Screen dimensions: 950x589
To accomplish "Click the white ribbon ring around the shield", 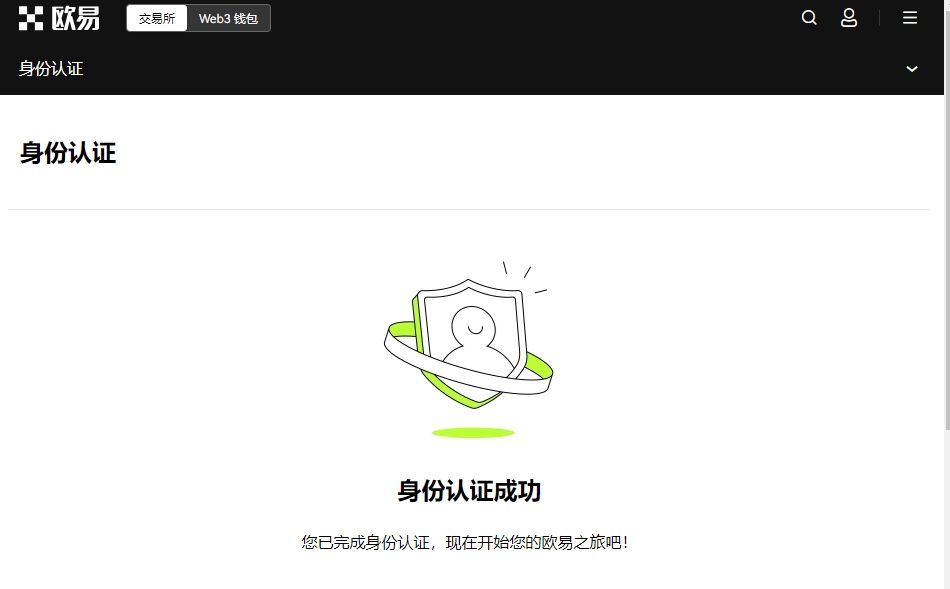I will pyautogui.click(x=468, y=359).
